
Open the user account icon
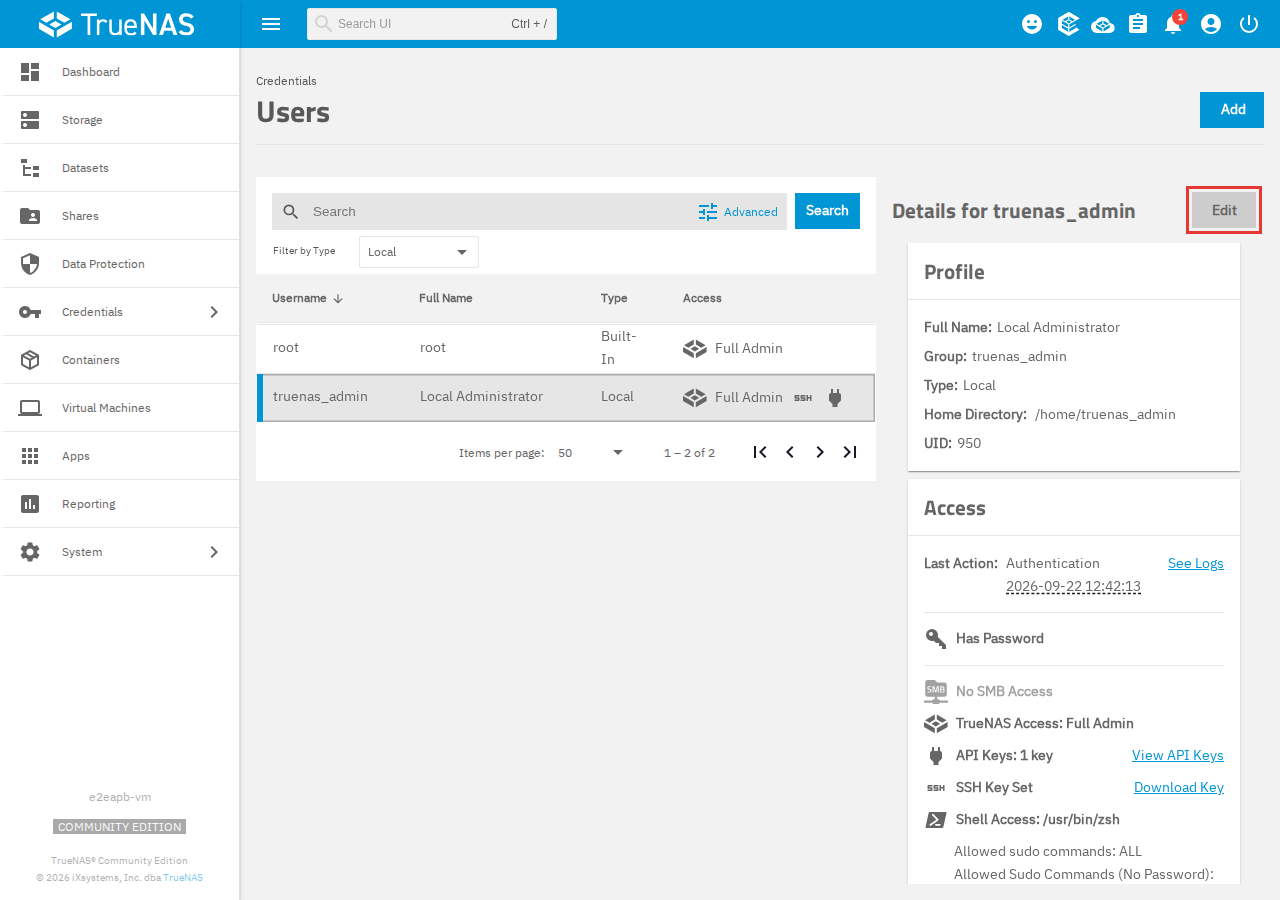(x=1211, y=24)
